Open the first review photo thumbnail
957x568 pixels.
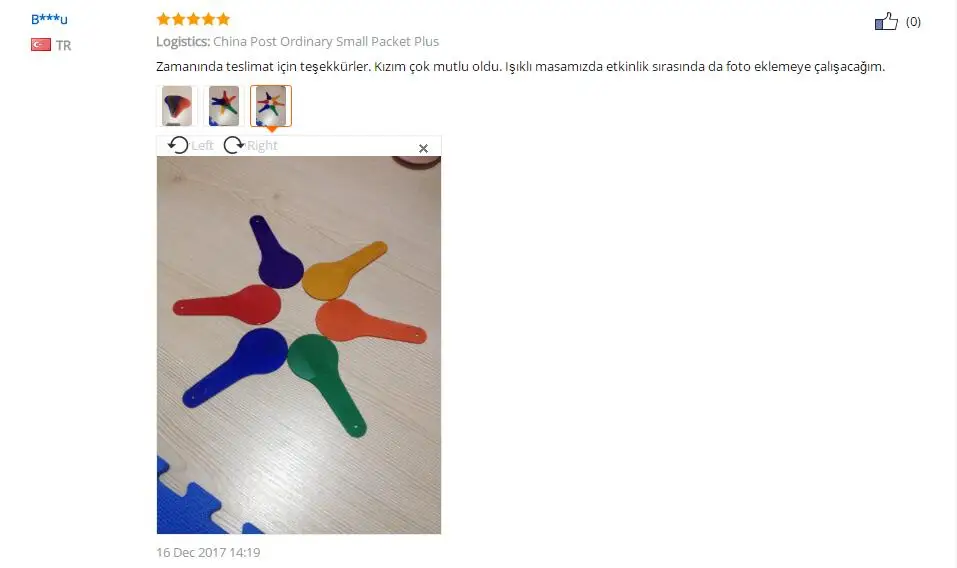[177, 106]
